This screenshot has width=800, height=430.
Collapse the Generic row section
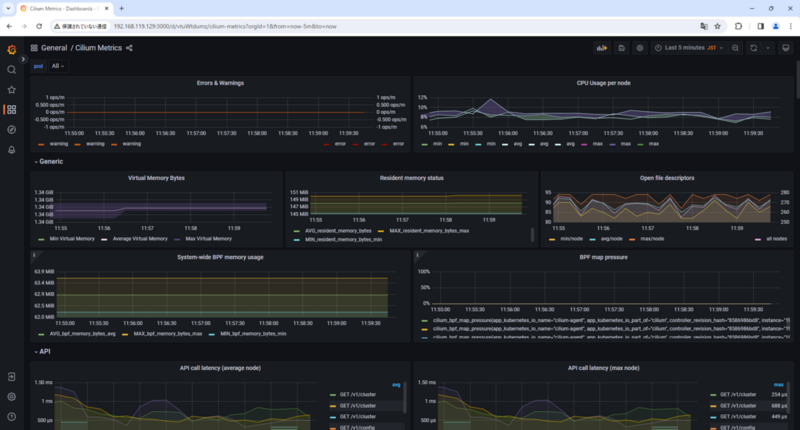pos(49,162)
